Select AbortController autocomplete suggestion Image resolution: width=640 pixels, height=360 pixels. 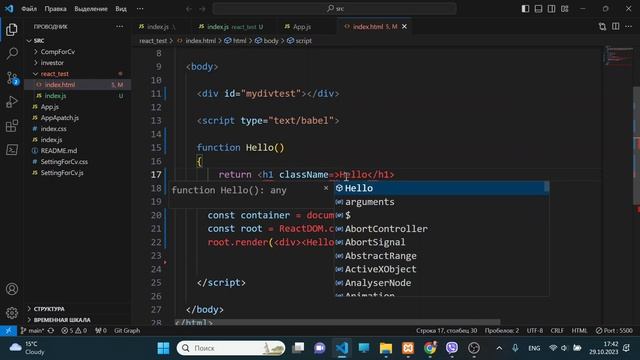click(442, 229)
